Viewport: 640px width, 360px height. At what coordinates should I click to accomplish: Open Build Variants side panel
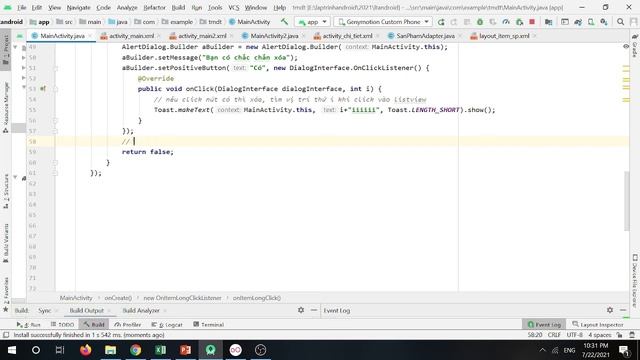point(6,243)
